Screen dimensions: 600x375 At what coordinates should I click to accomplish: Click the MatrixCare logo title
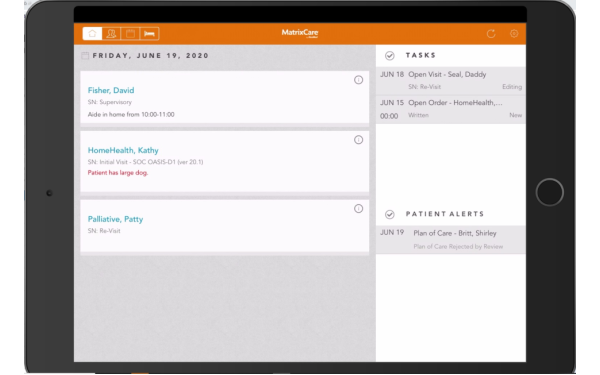pos(300,33)
